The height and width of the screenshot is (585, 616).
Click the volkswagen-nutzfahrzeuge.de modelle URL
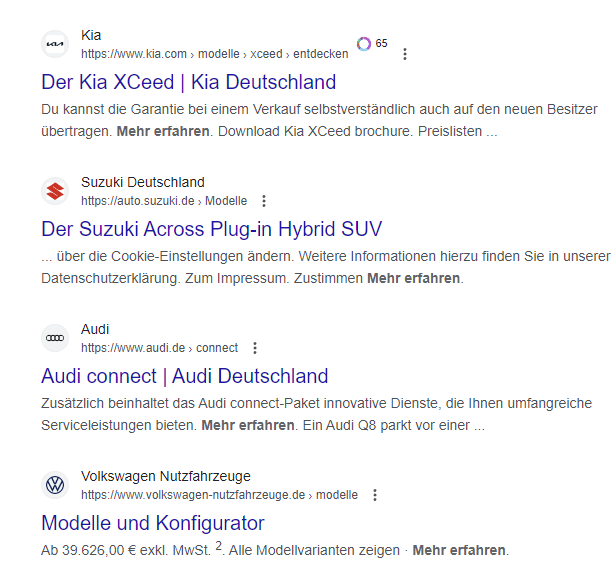click(219, 495)
